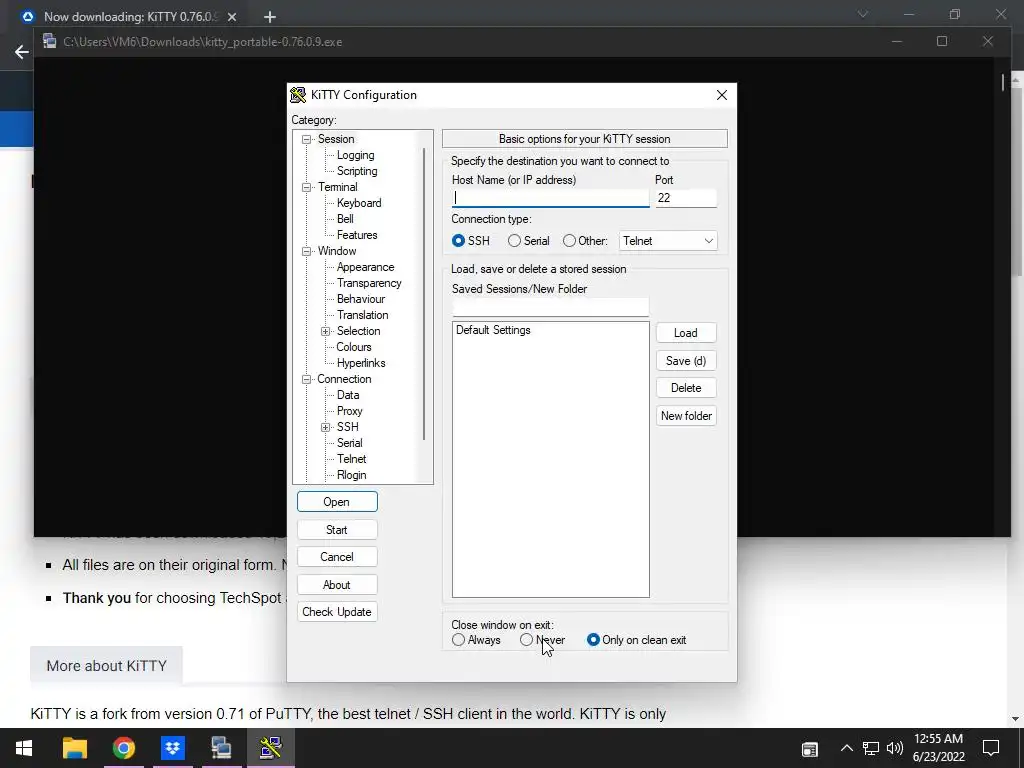Image resolution: width=1024 pixels, height=768 pixels.
Task: Click the volume speaker tray icon
Action: tap(895, 748)
